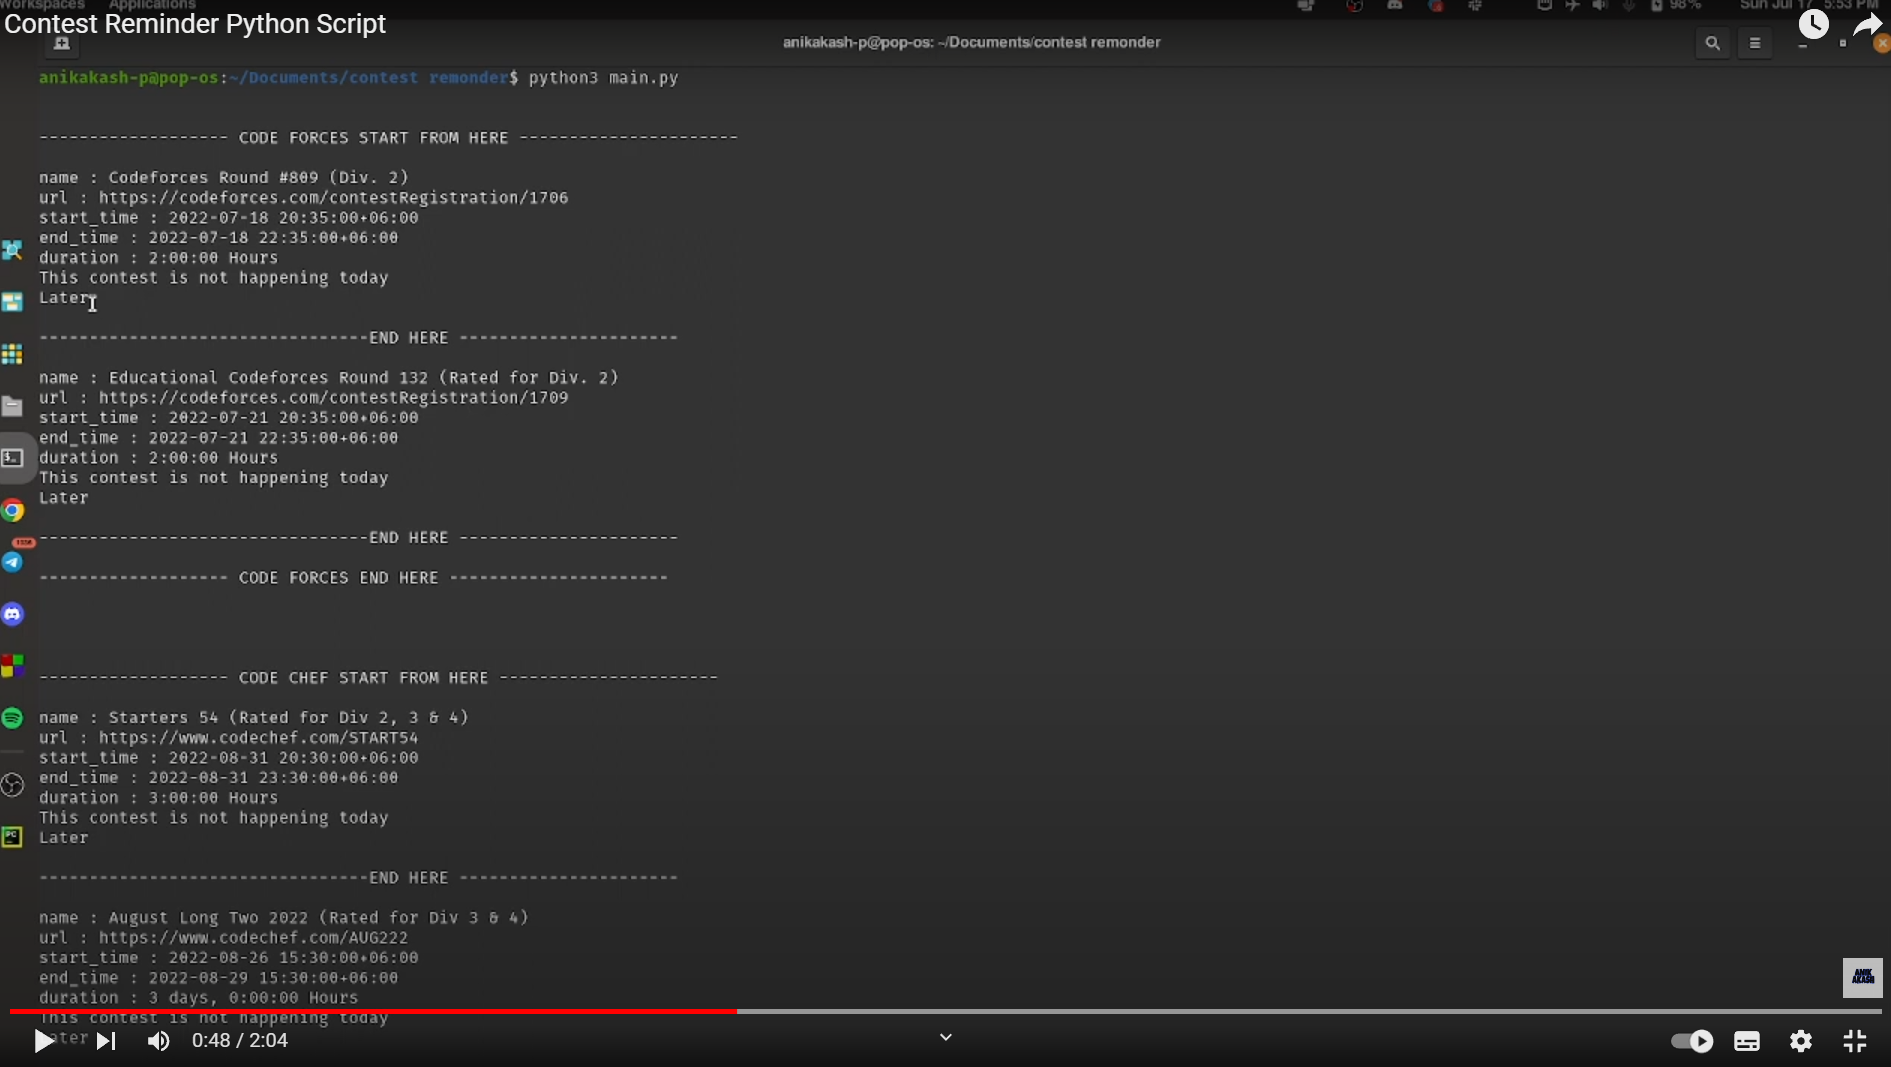The image size is (1891, 1067).
Task: Click the codechef.com/AUG222 URL
Action: (253, 938)
